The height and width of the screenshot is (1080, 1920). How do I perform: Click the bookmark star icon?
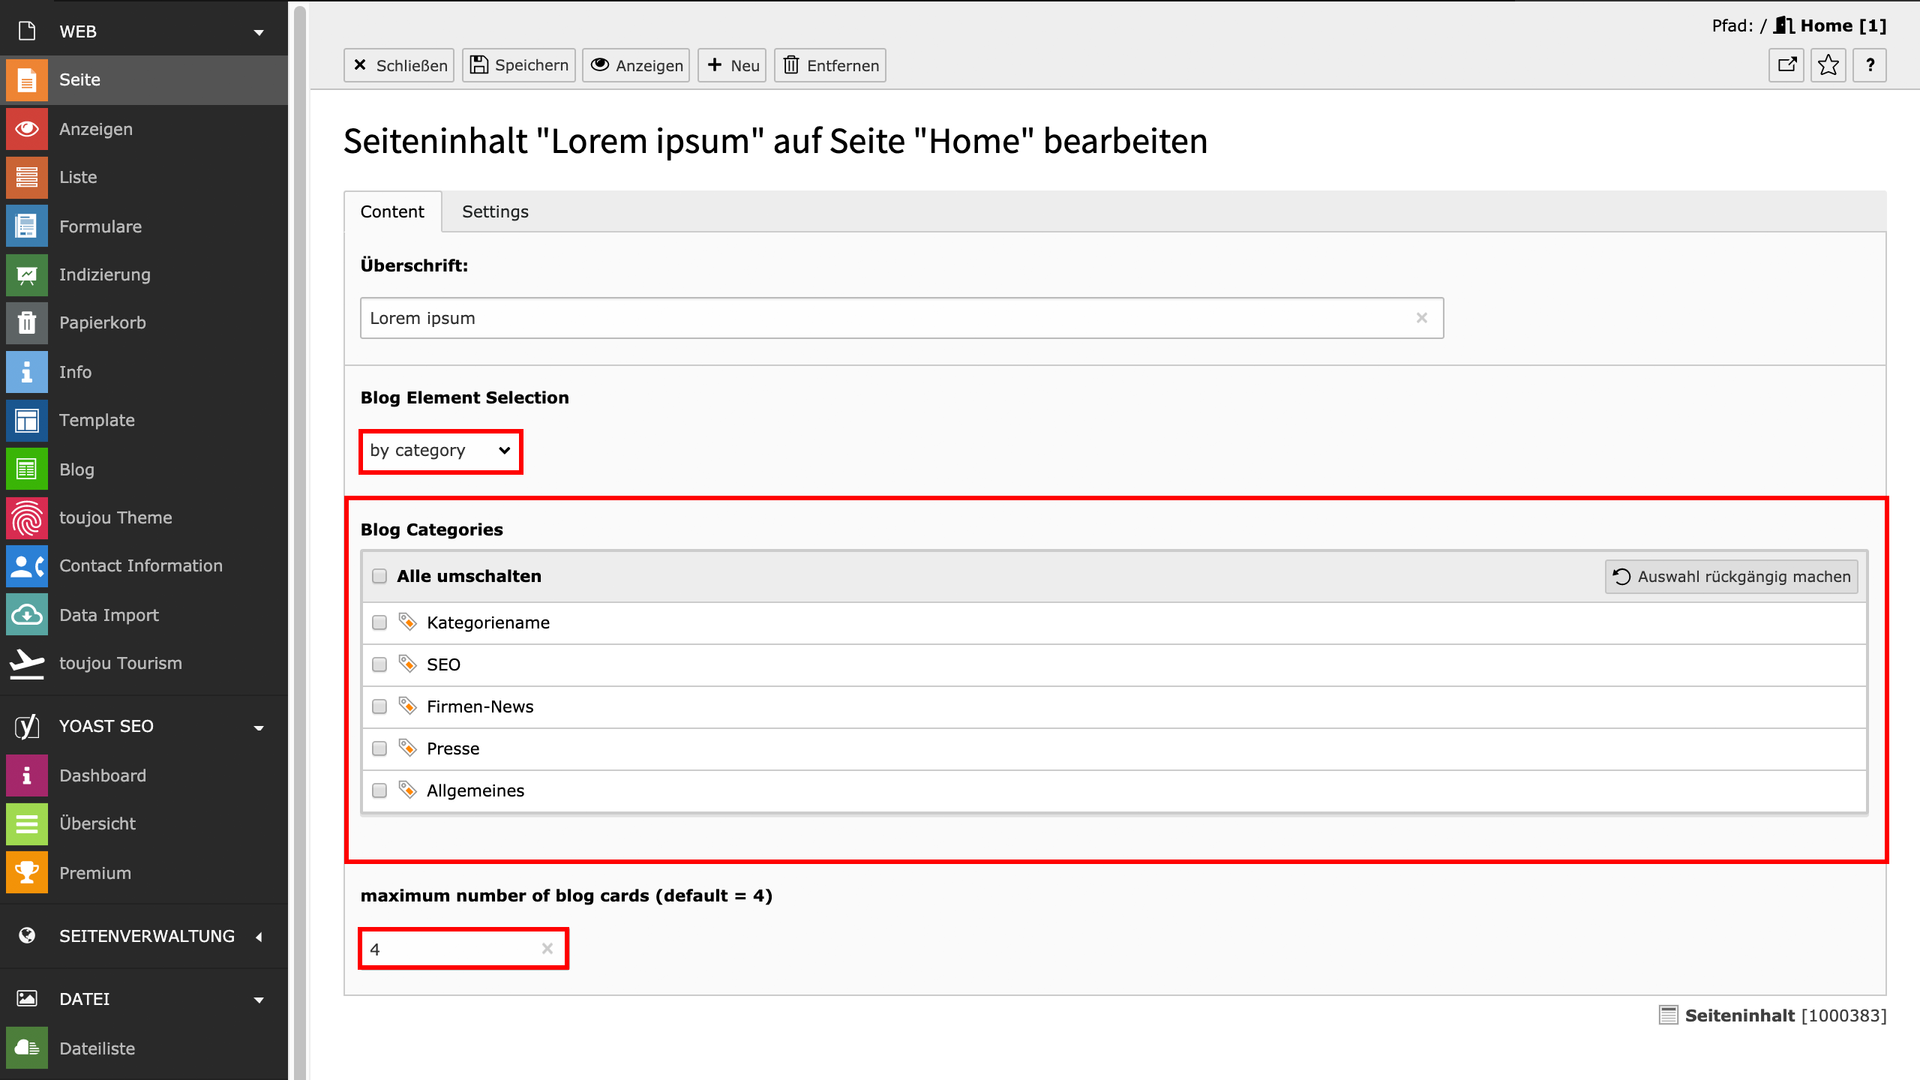tap(1828, 66)
